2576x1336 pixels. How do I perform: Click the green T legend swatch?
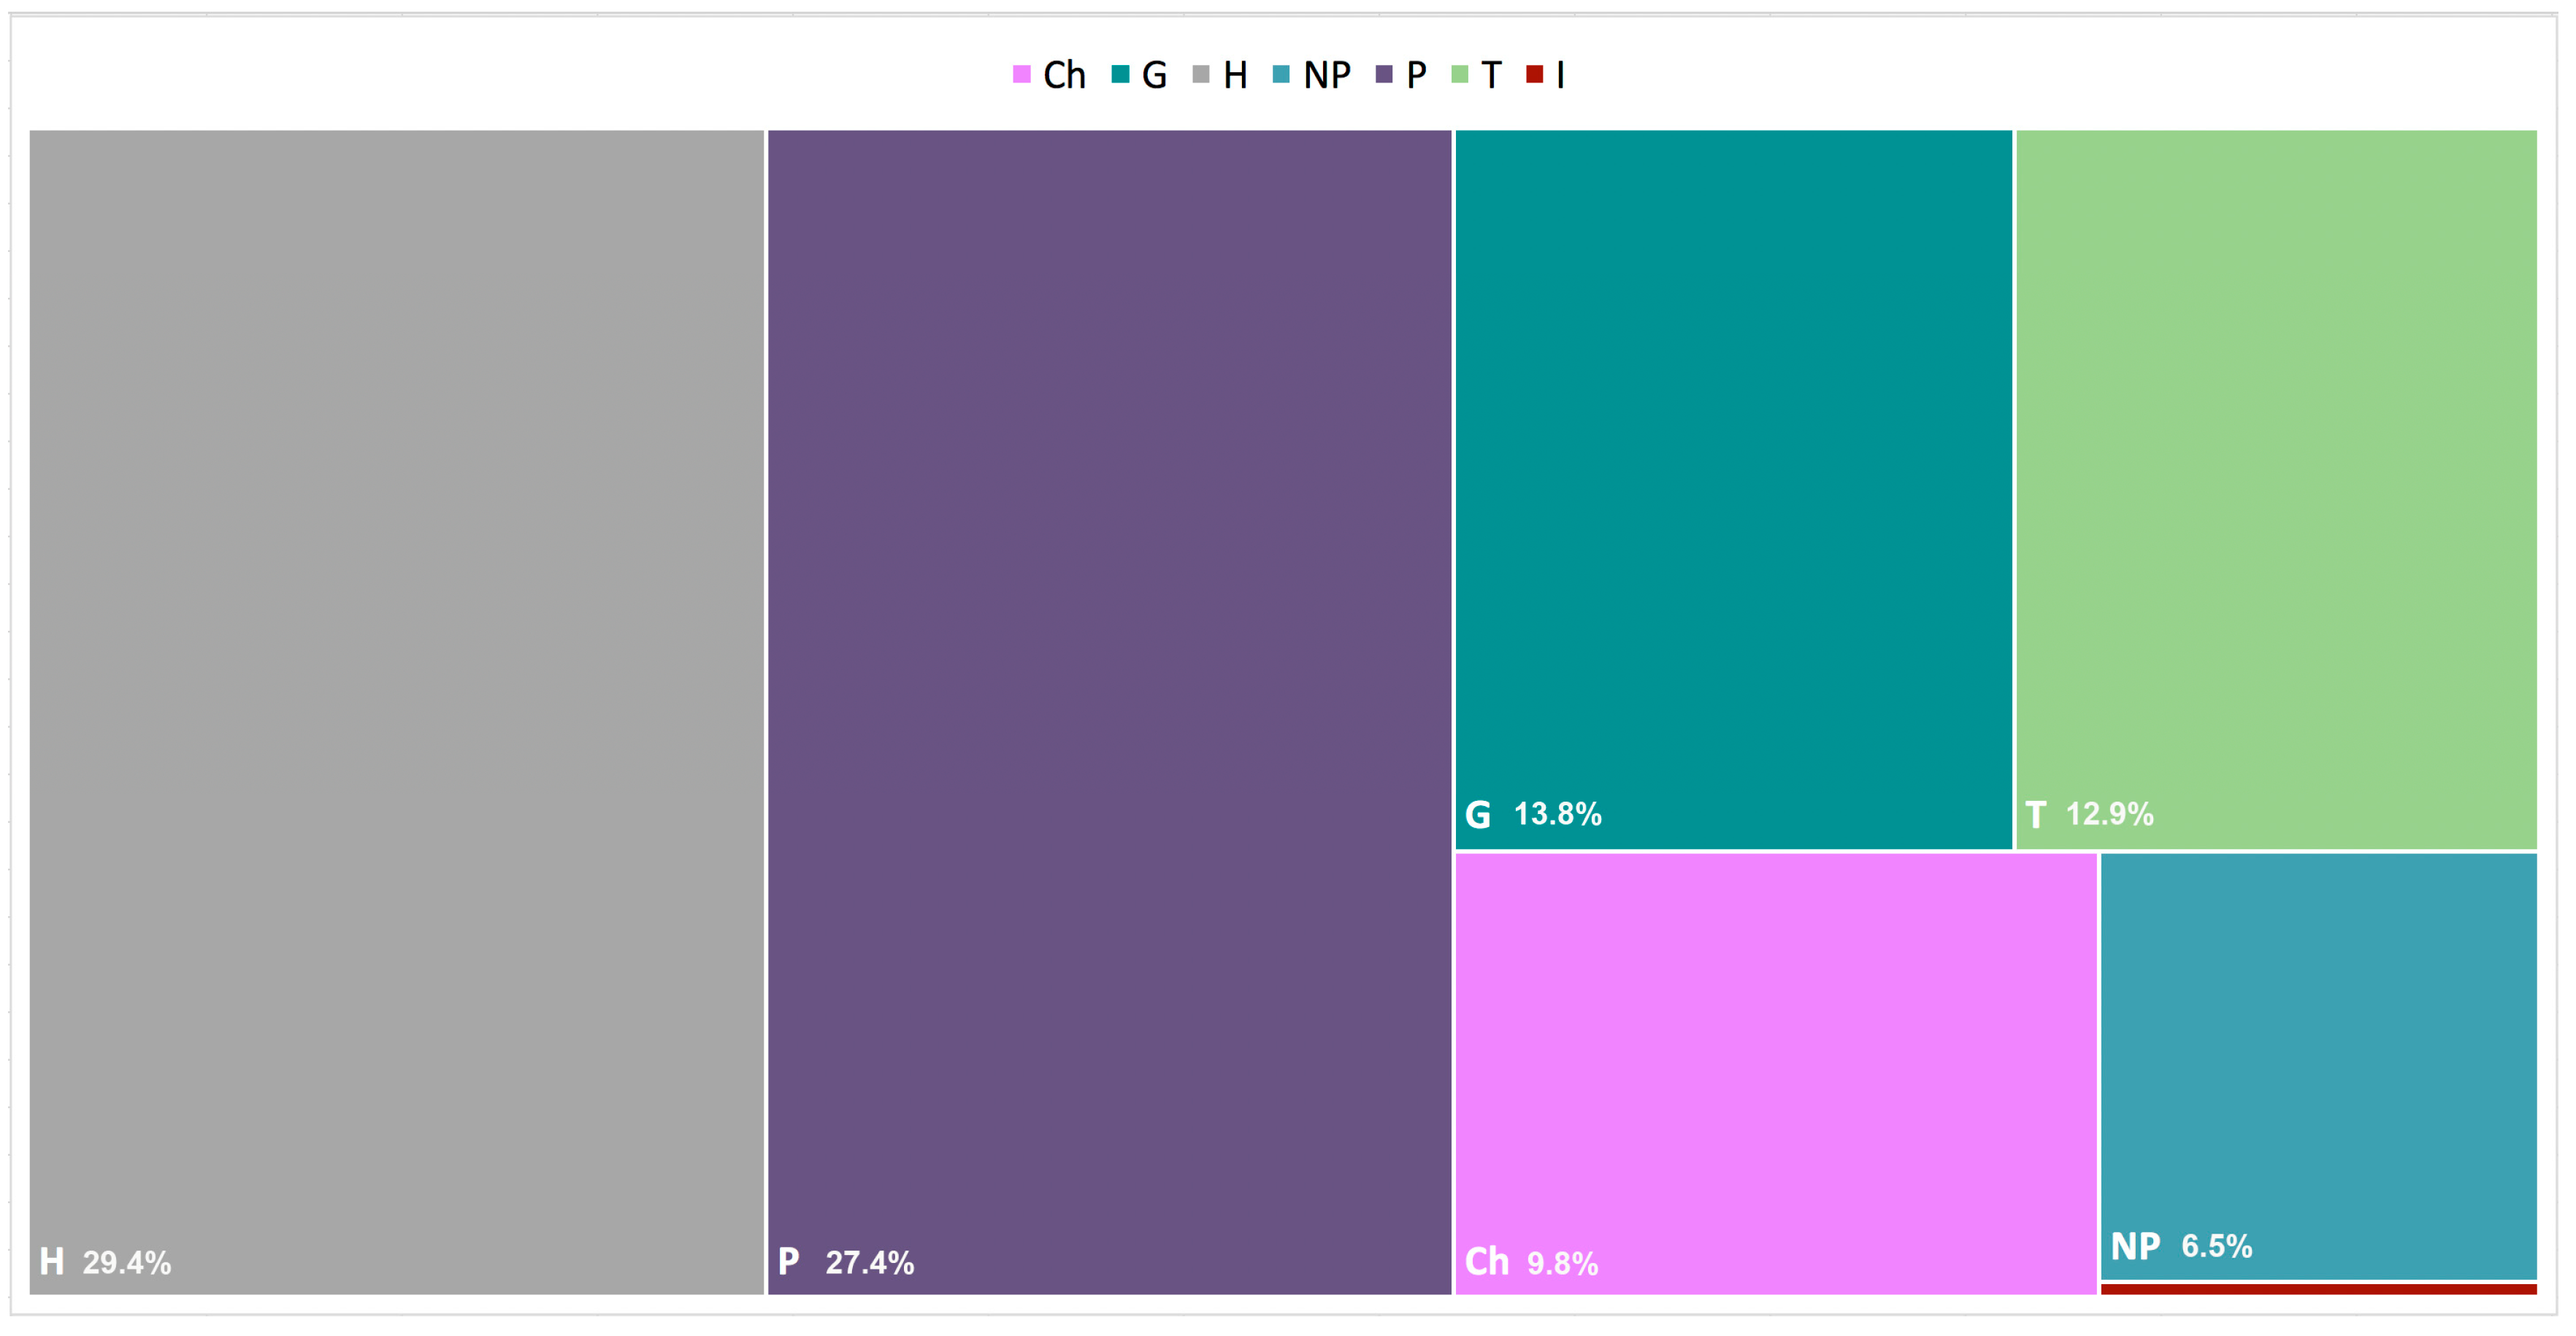click(1460, 74)
